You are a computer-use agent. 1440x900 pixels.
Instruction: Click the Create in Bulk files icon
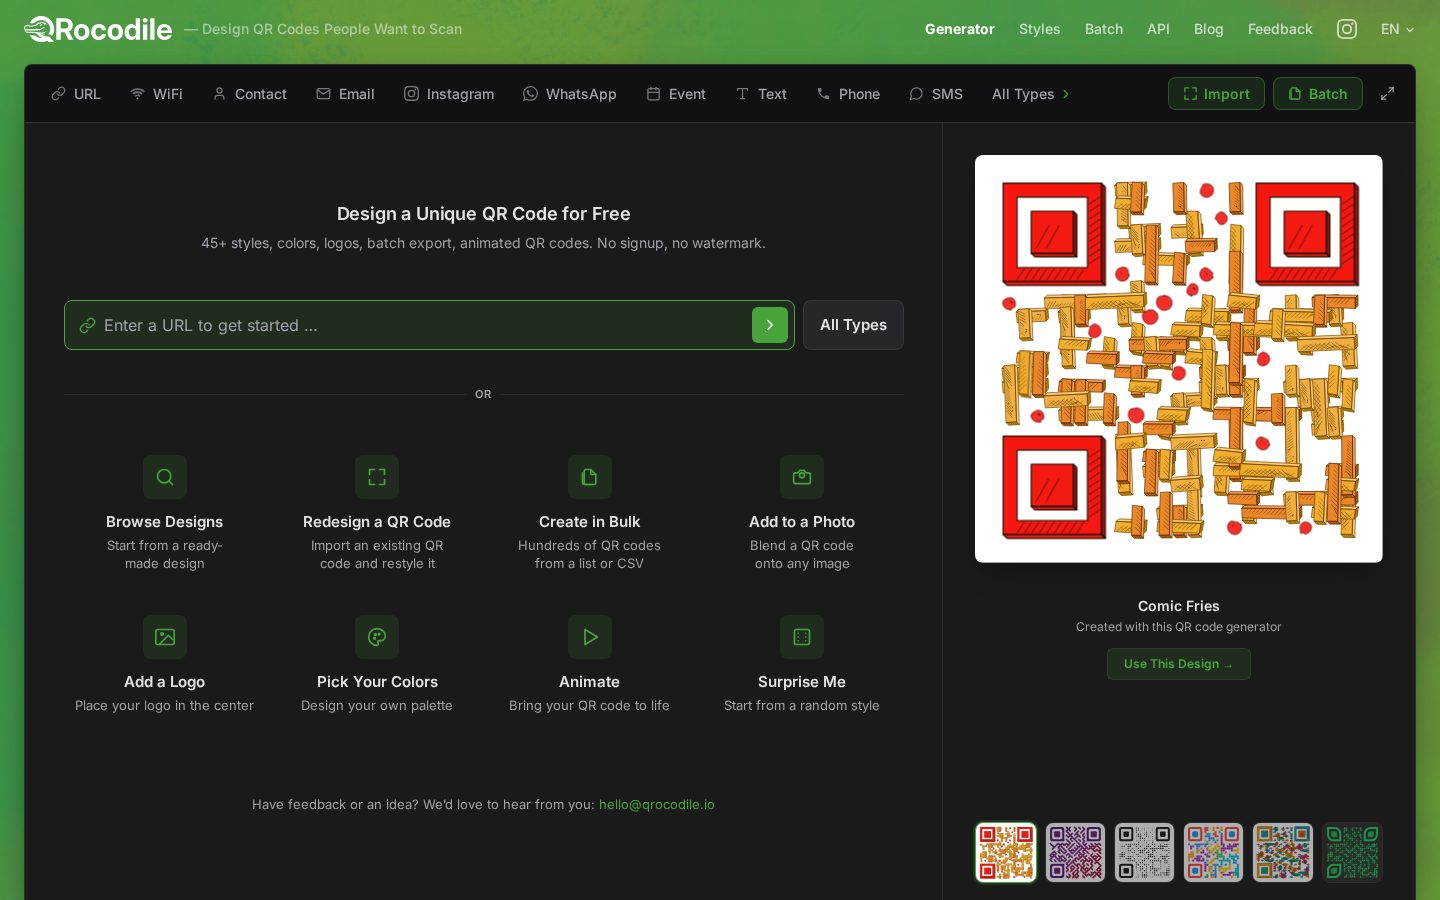click(x=590, y=477)
